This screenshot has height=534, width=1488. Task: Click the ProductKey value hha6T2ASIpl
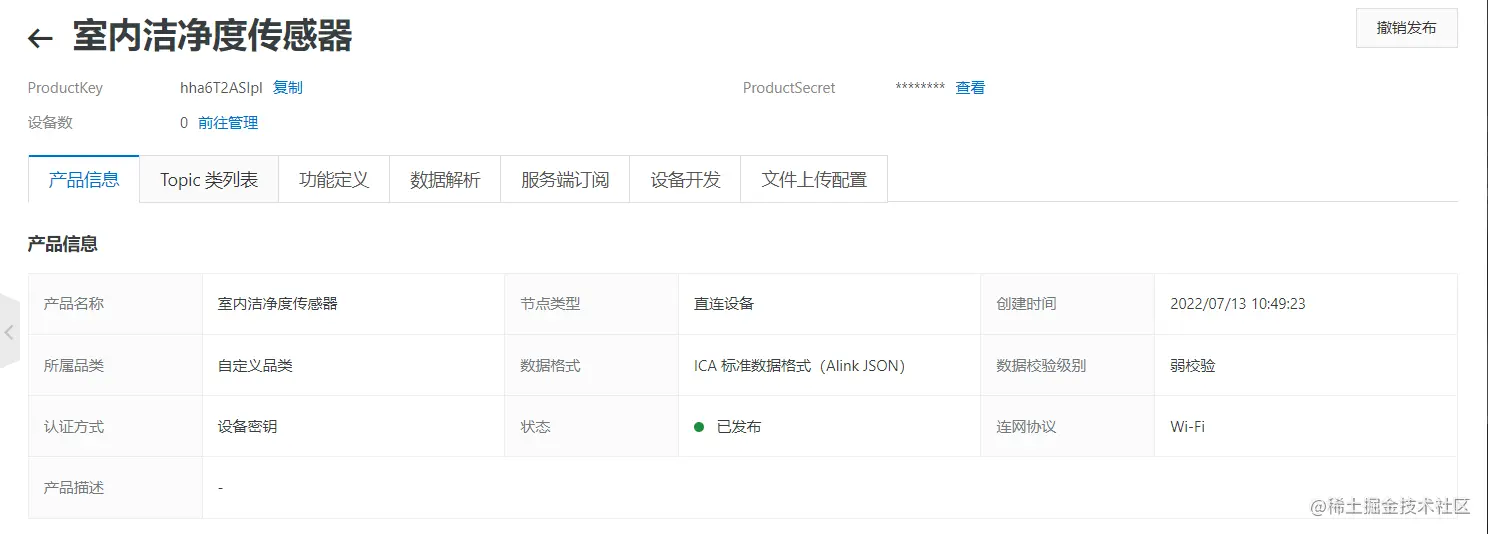(221, 88)
